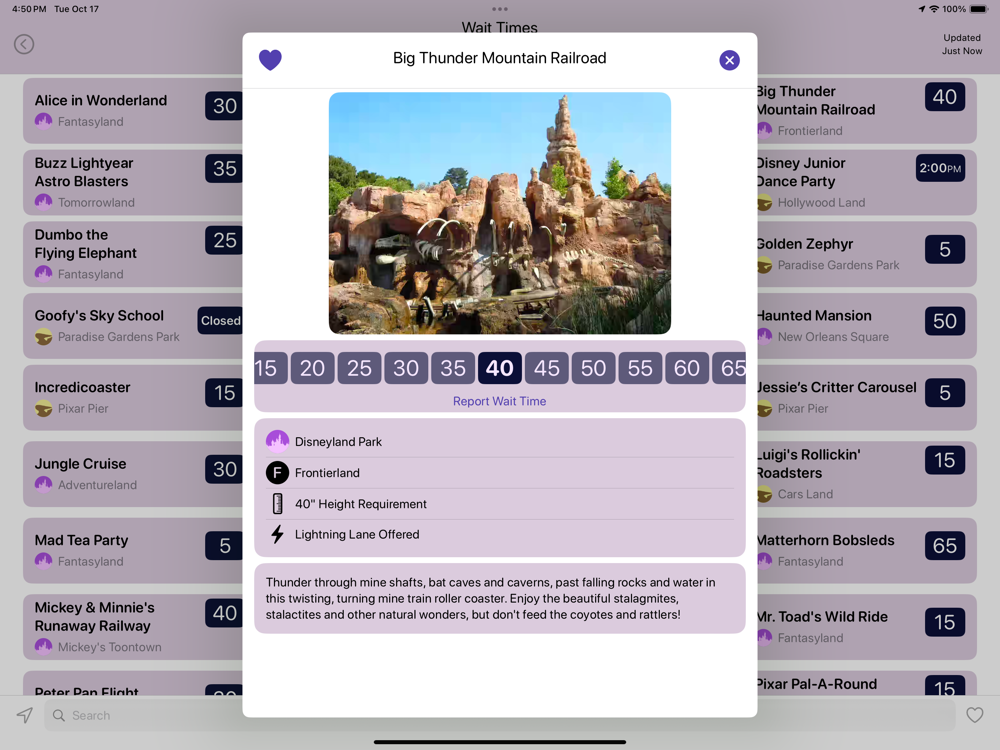Image resolution: width=1000 pixels, height=750 pixels.
Task: Click Cars Land label
Action: coord(805,494)
